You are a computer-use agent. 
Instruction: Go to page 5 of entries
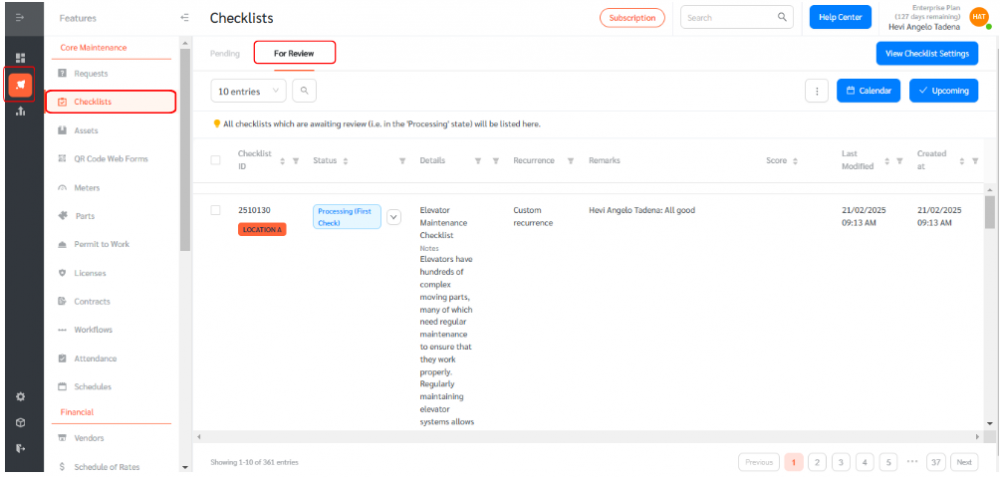tap(888, 462)
